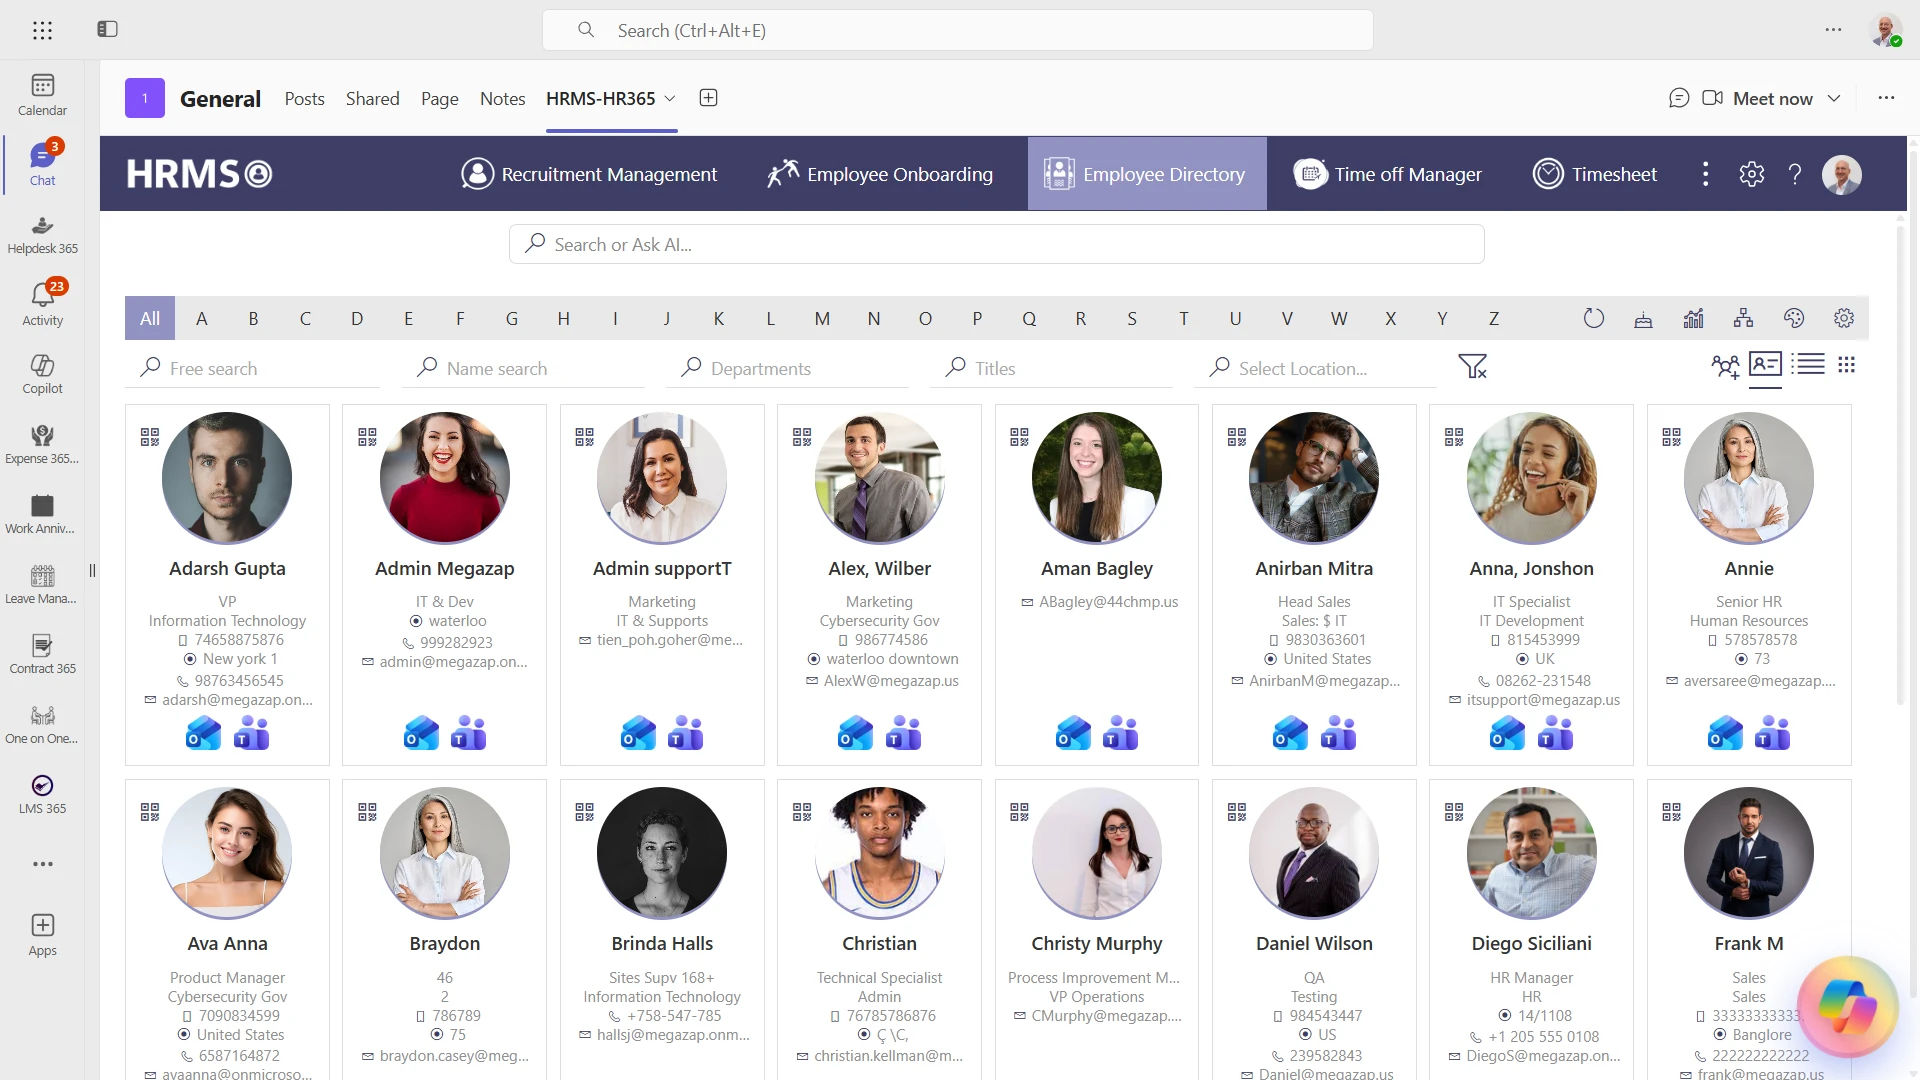The width and height of the screenshot is (1920, 1080).
Task: Open Chat in the Teams sidebar
Action: point(42,165)
